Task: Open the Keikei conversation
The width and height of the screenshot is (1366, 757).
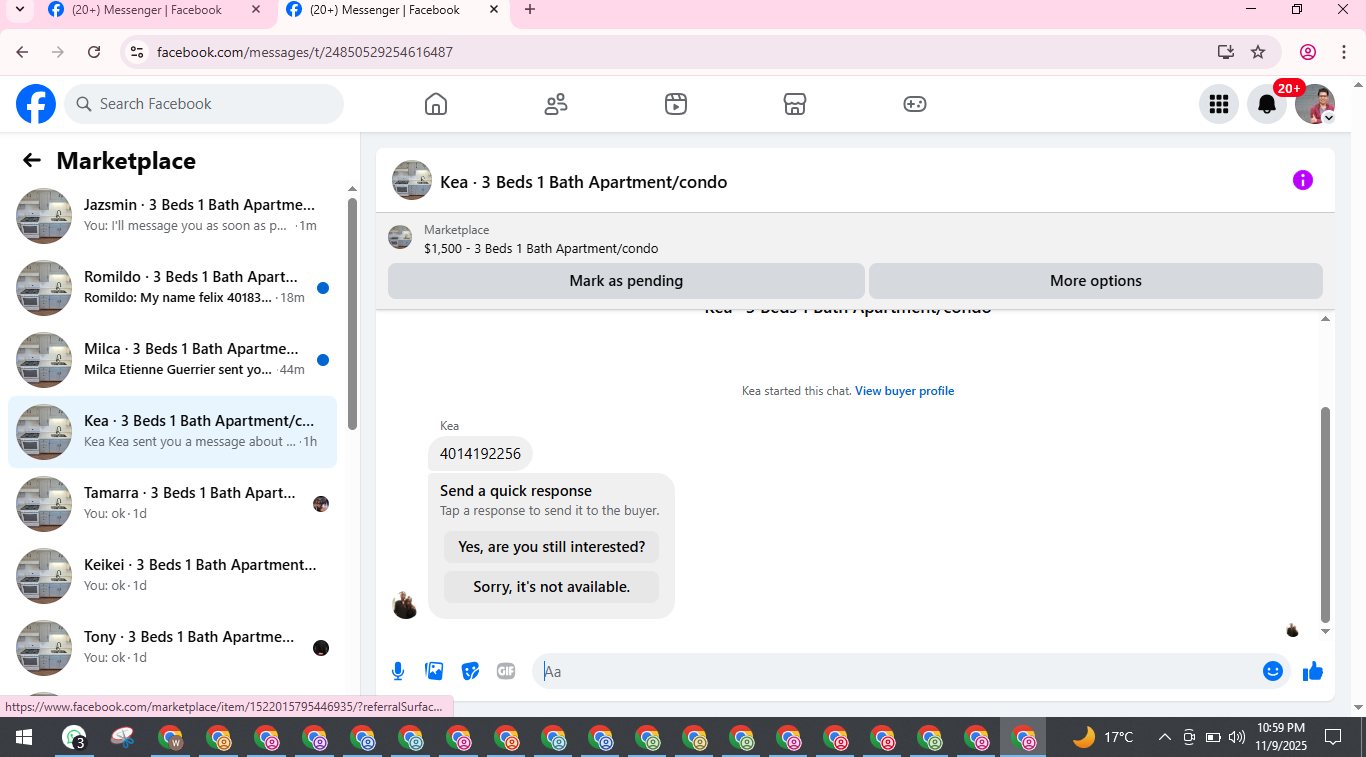Action: pos(172,576)
